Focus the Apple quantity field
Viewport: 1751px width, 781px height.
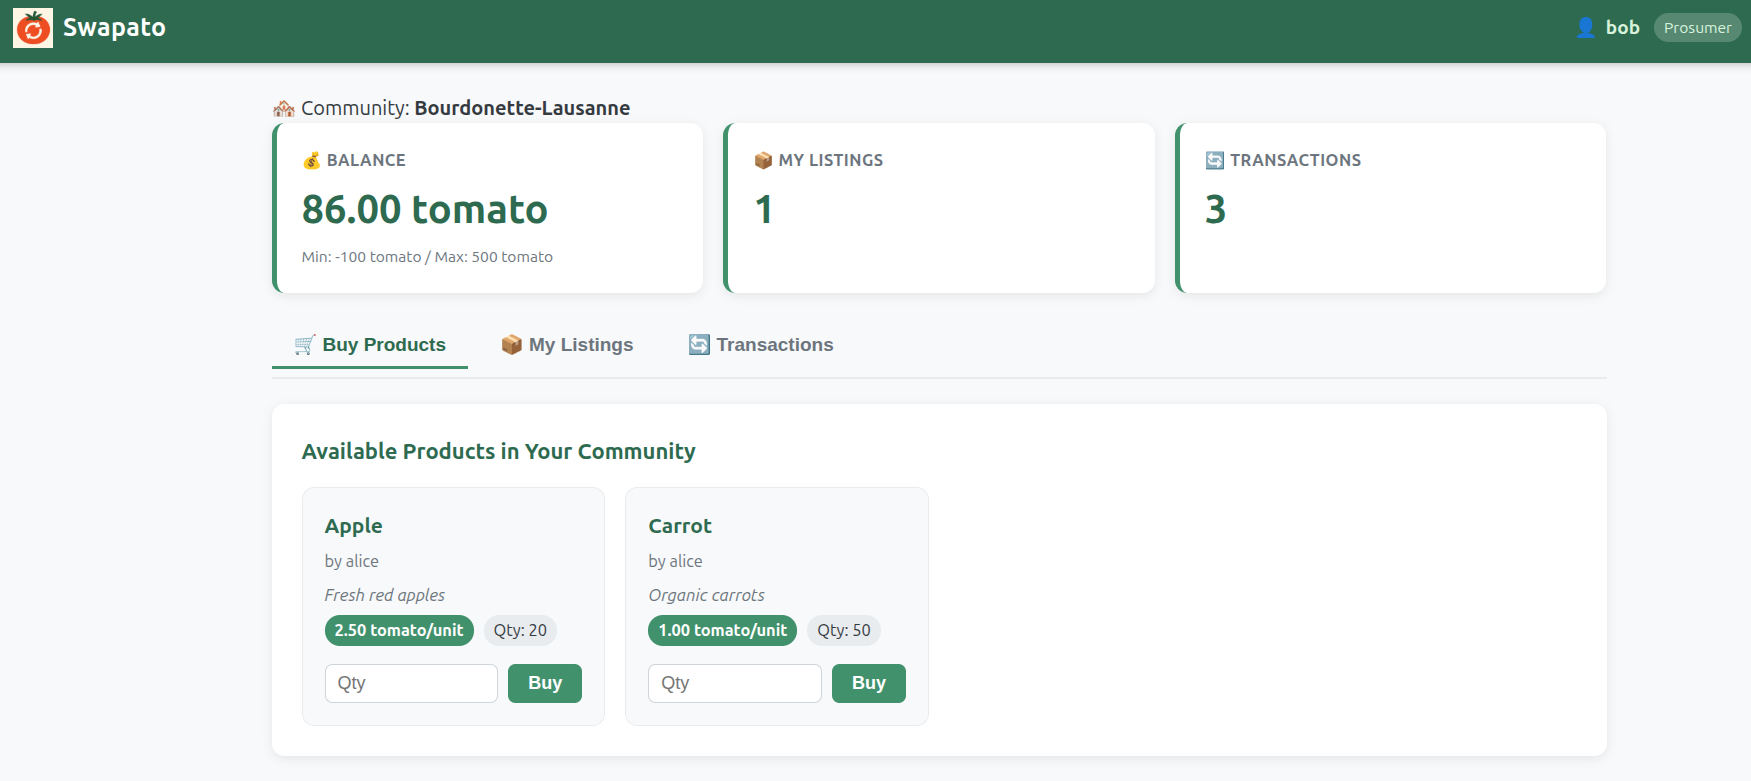(411, 683)
